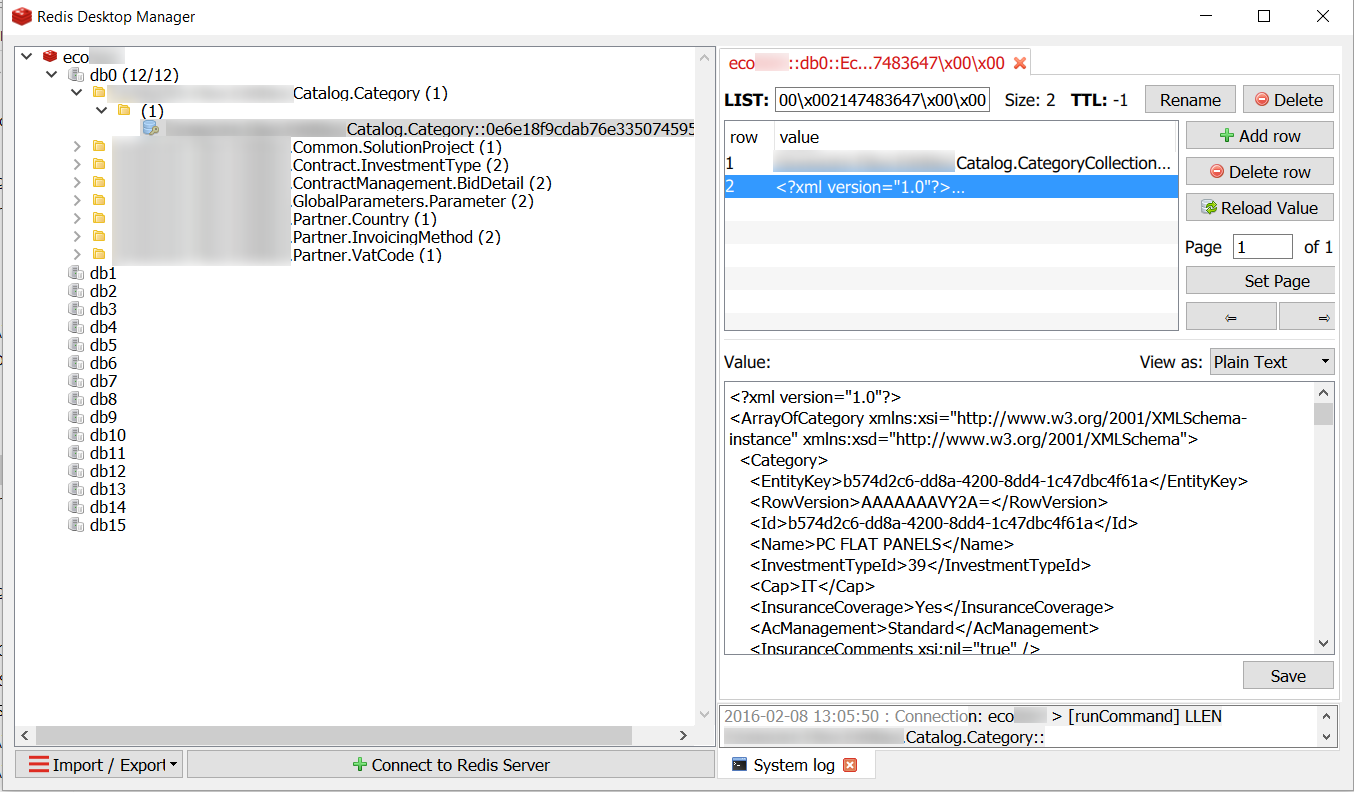Click the folder icon beside the (1) subfolder
The width and height of the screenshot is (1354, 792).
click(124, 111)
